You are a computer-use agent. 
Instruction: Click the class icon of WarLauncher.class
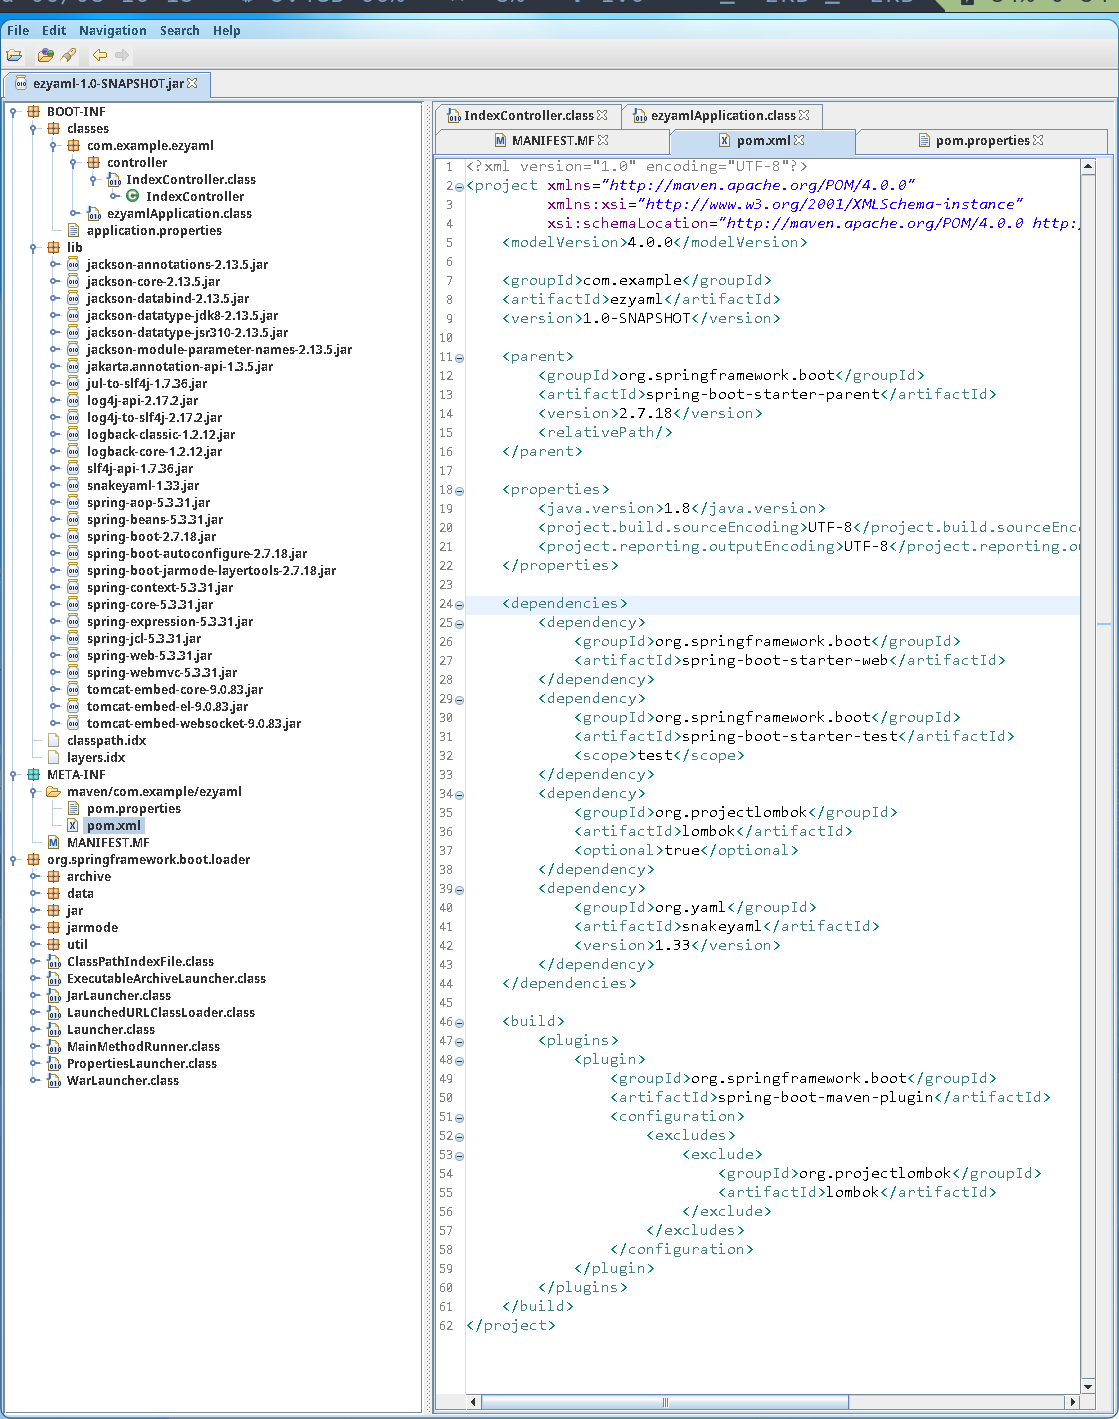coord(54,1081)
